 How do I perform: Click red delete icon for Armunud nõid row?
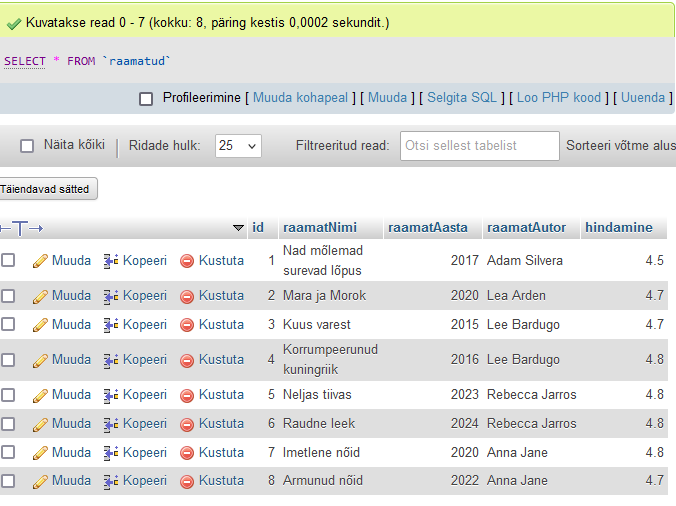[187, 481]
